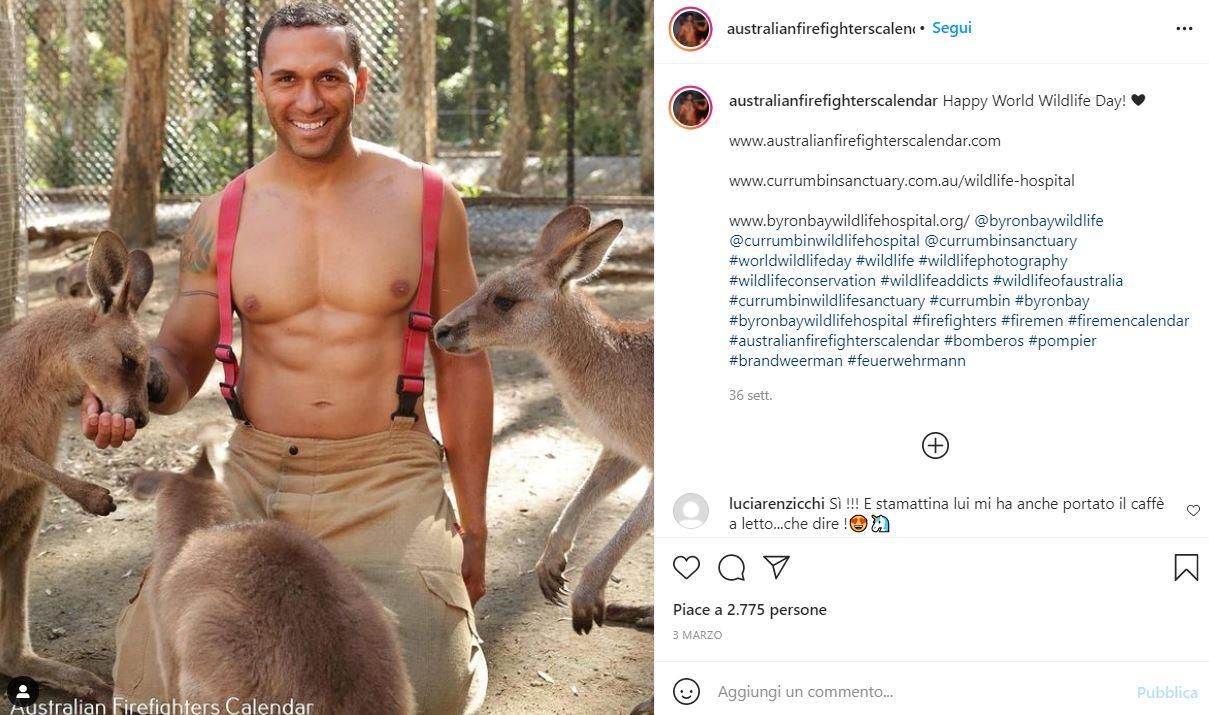Load more comments with plus circle
This screenshot has width=1209, height=715.
coord(935,445)
